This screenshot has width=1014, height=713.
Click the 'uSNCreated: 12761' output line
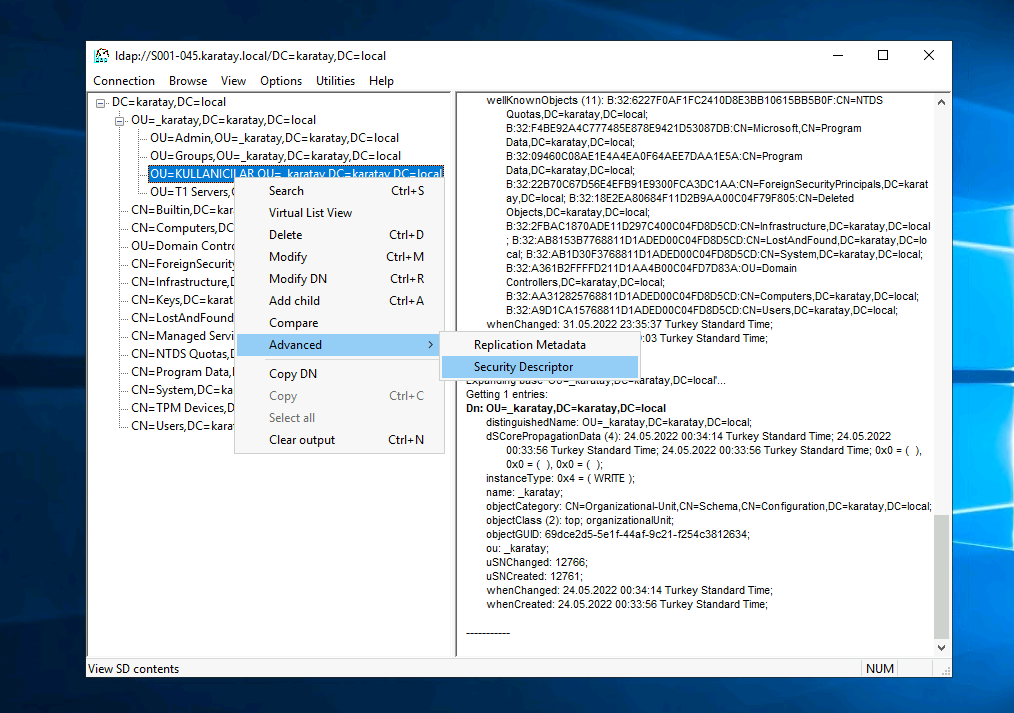[x=534, y=577]
